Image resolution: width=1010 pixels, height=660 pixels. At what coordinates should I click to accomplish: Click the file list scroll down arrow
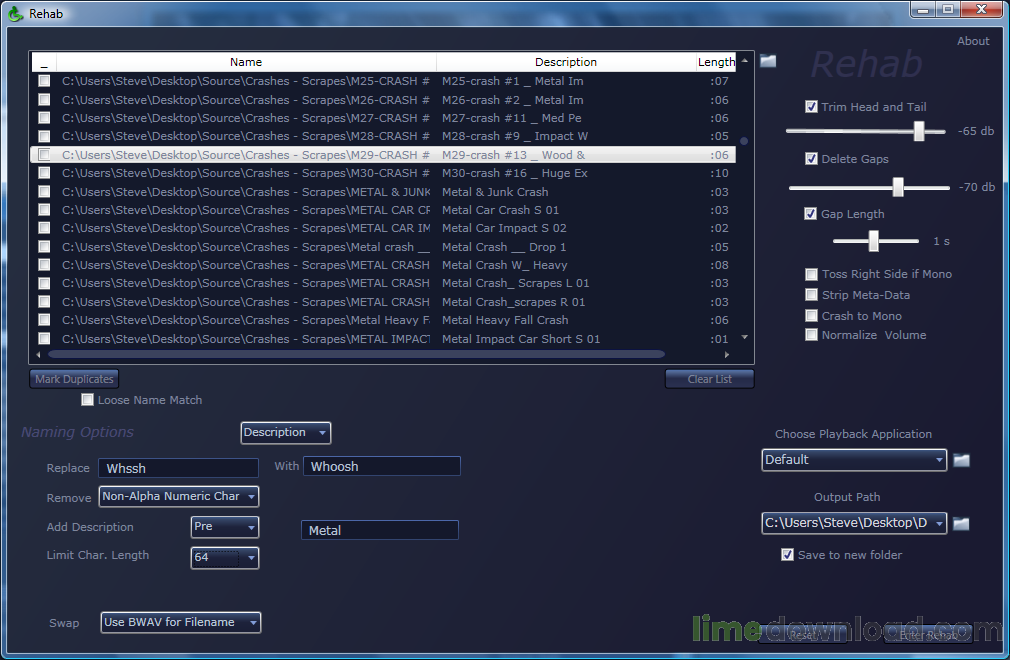(745, 337)
